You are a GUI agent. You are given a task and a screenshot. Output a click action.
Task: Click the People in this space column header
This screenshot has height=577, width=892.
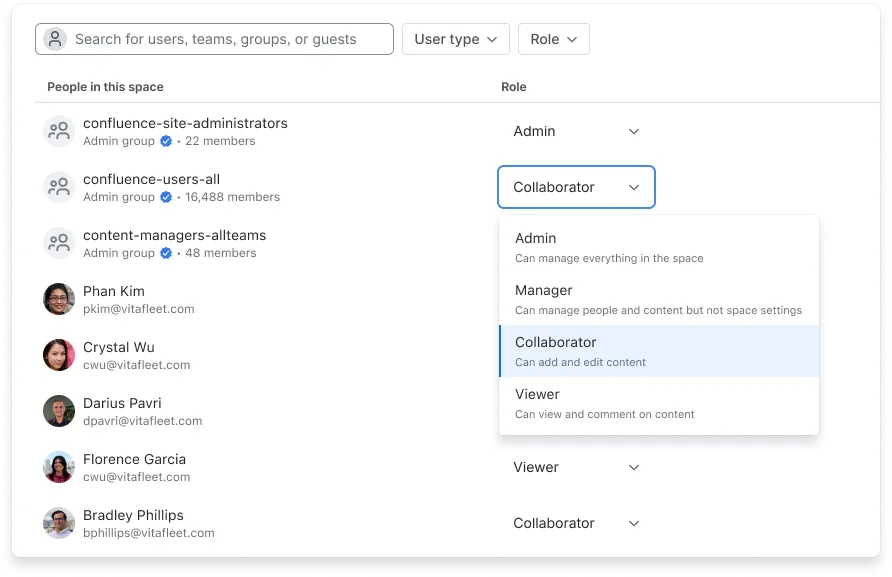pos(105,87)
